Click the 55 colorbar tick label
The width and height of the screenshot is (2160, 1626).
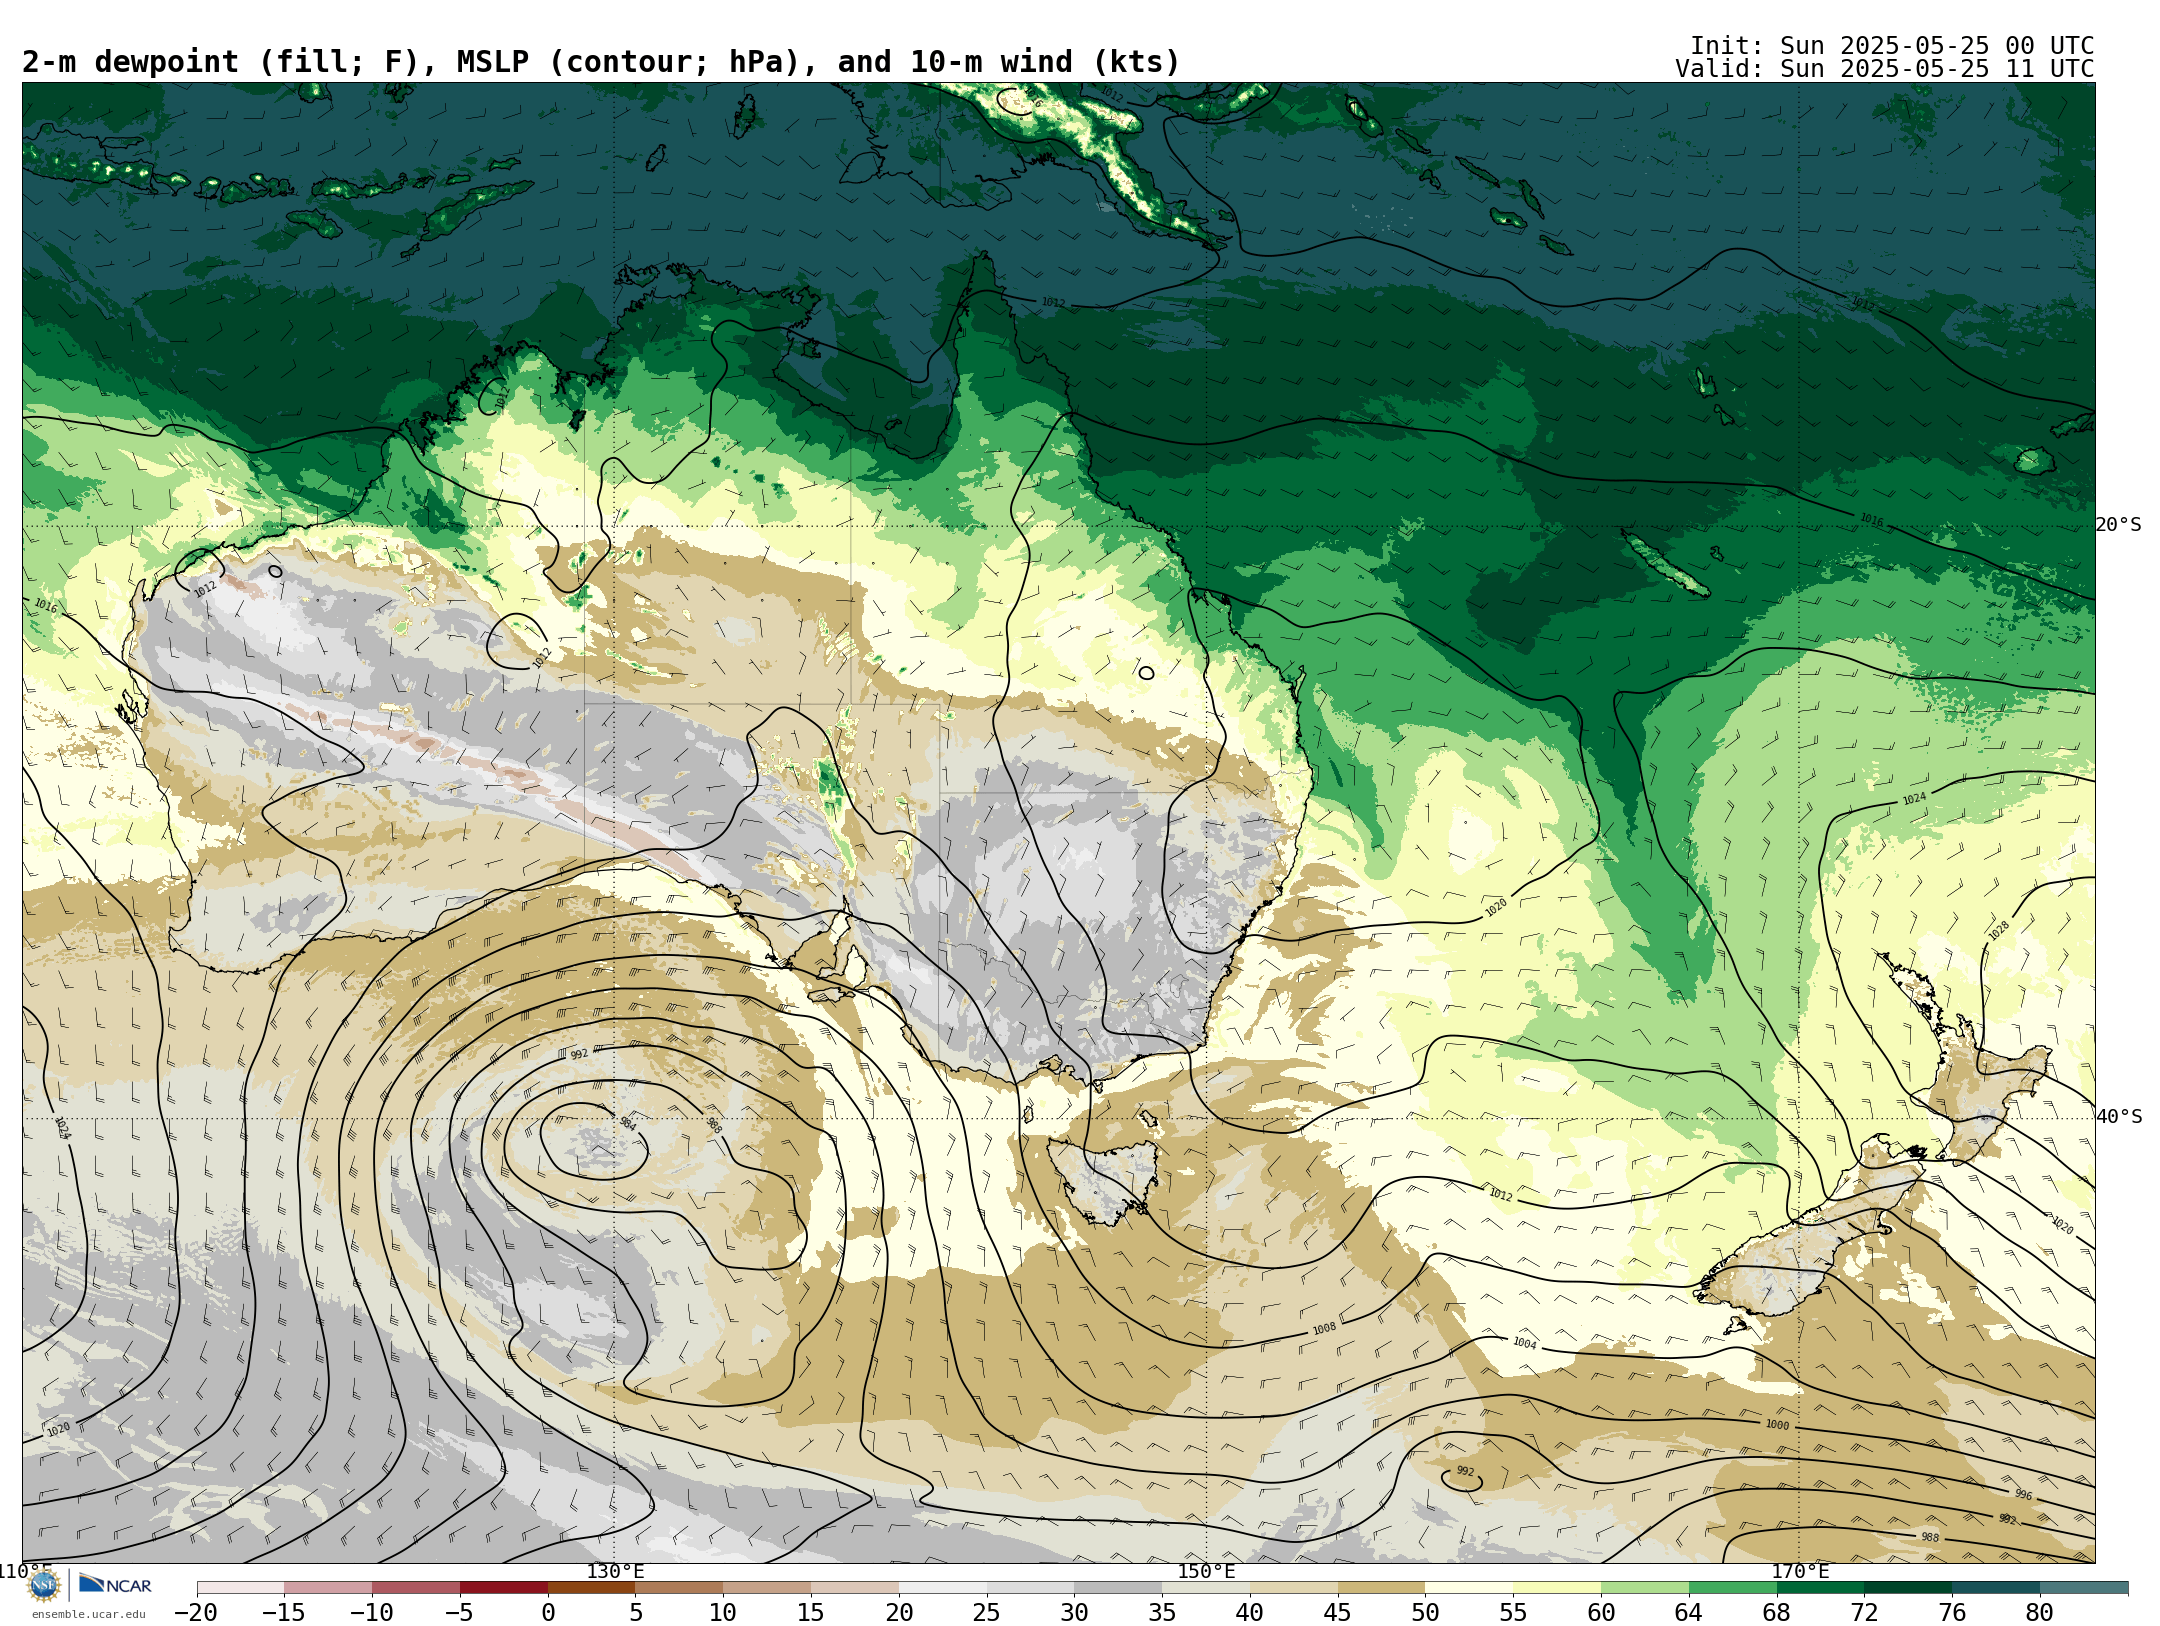tap(1513, 1612)
